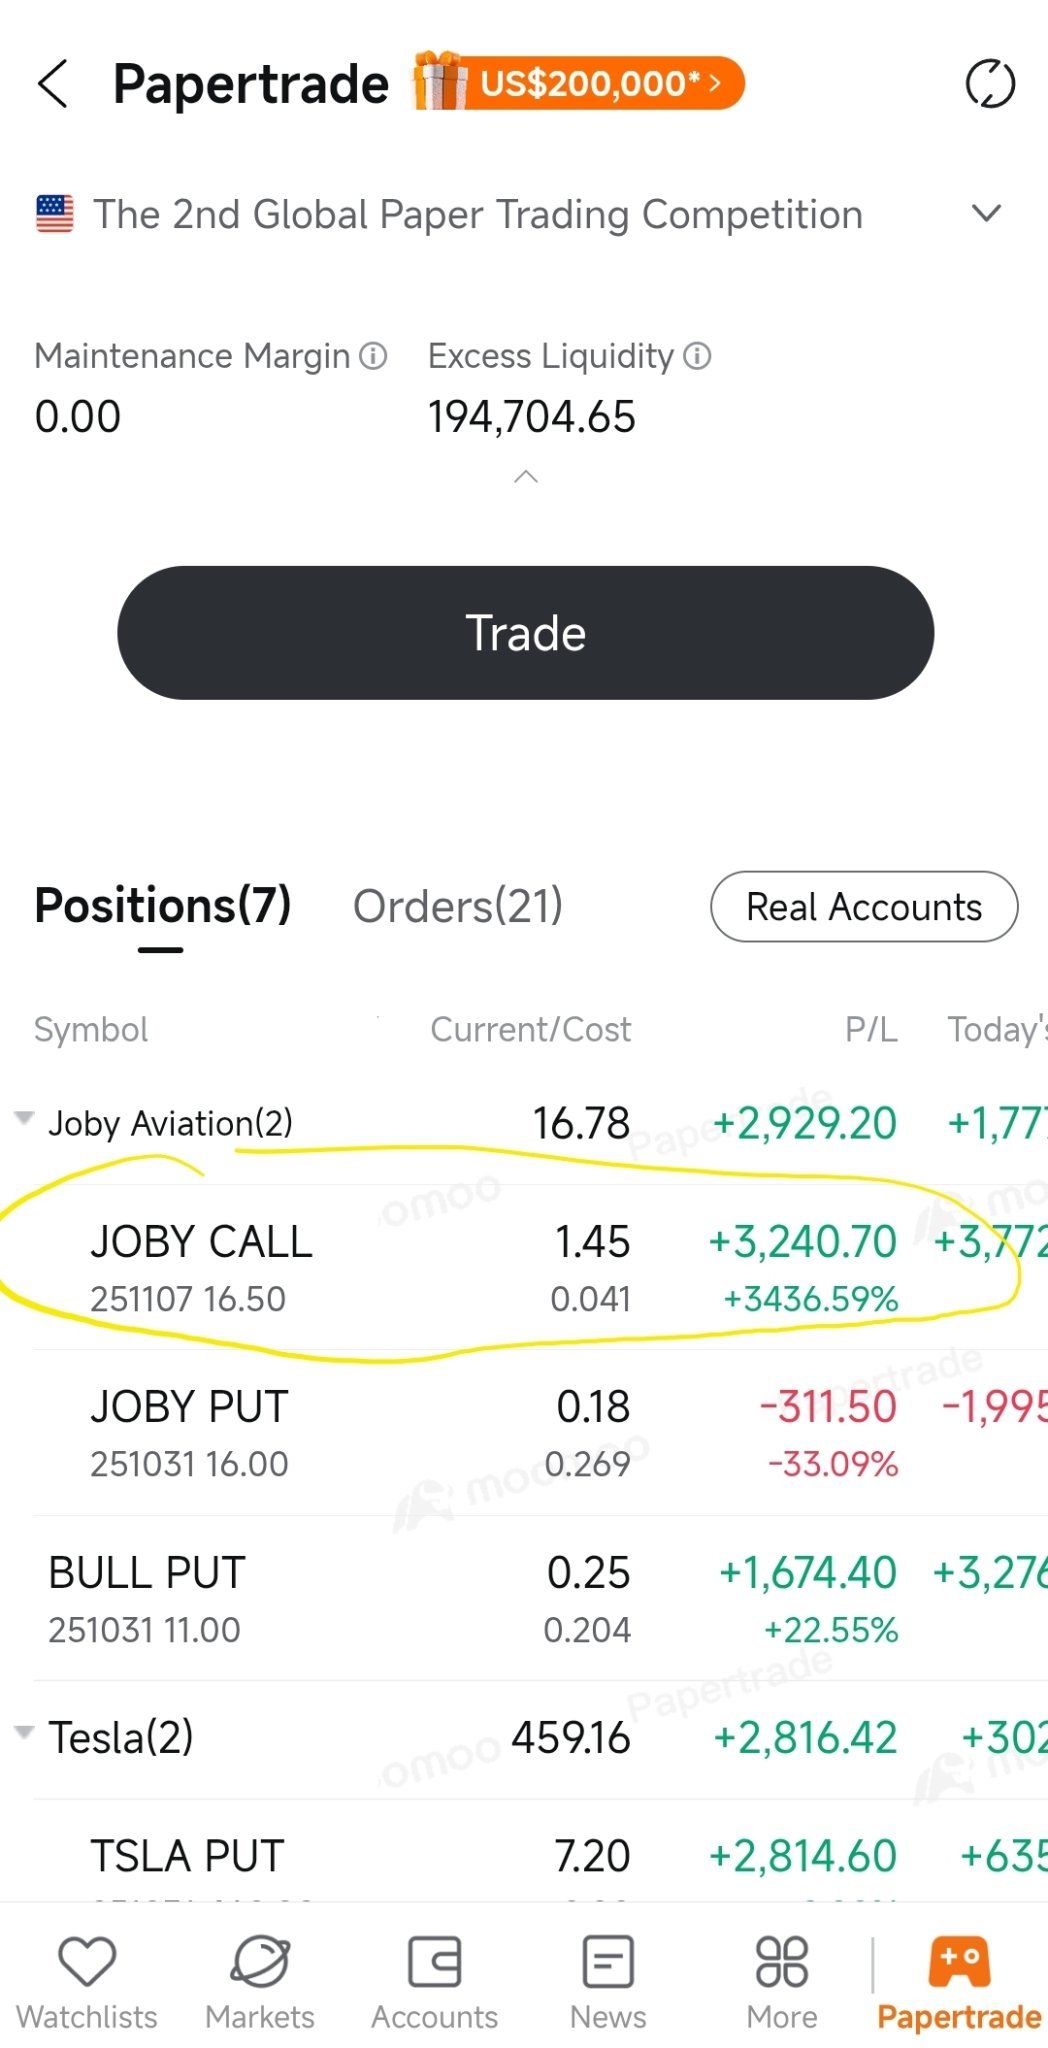Image resolution: width=1048 pixels, height=2048 pixels.
Task: Tap the back arrow icon
Action: 52,83
